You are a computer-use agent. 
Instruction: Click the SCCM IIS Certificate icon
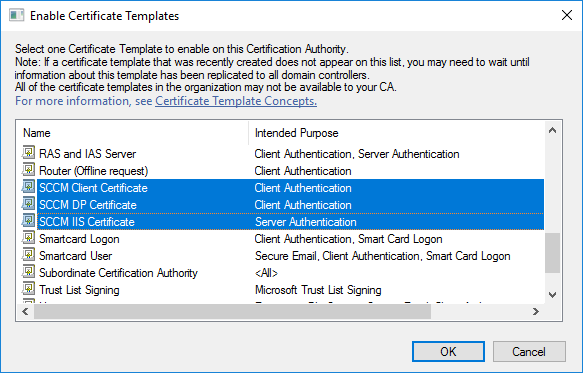tap(28, 221)
